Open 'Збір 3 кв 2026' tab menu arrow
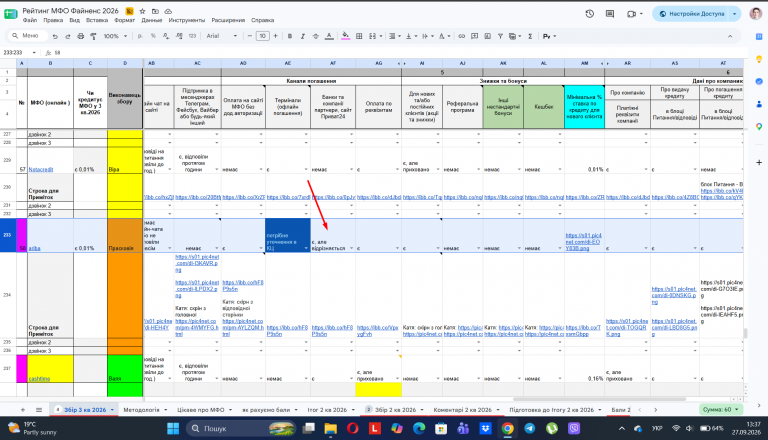 coord(112,410)
